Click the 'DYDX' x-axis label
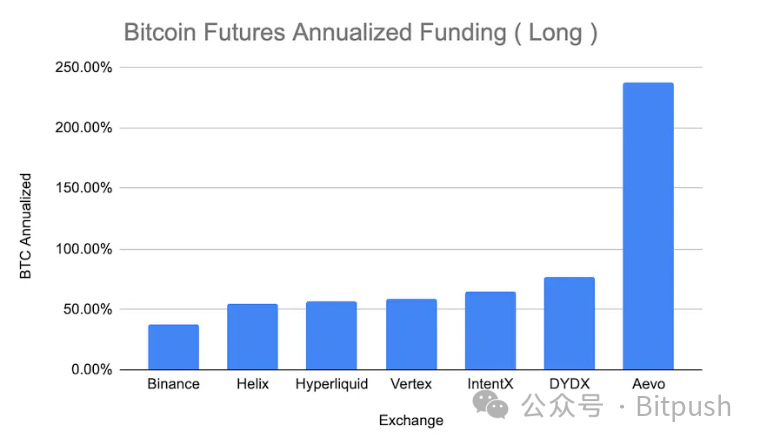Image resolution: width=762 pixels, height=446 pixels. (x=569, y=384)
